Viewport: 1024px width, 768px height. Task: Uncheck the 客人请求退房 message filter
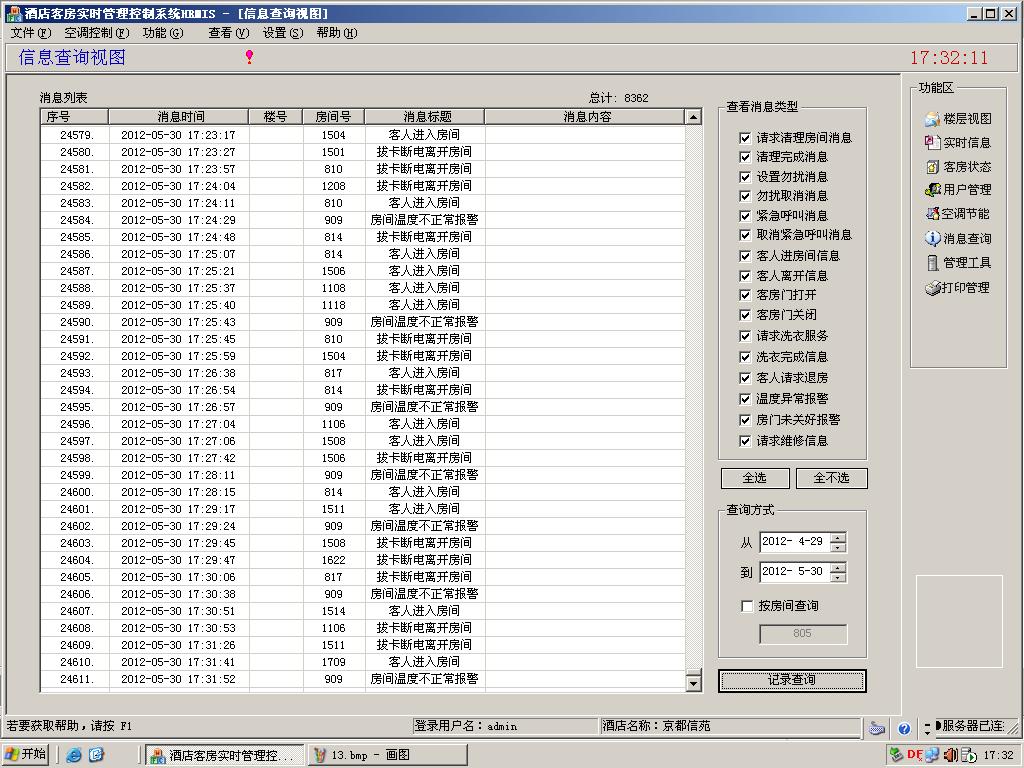(x=745, y=378)
